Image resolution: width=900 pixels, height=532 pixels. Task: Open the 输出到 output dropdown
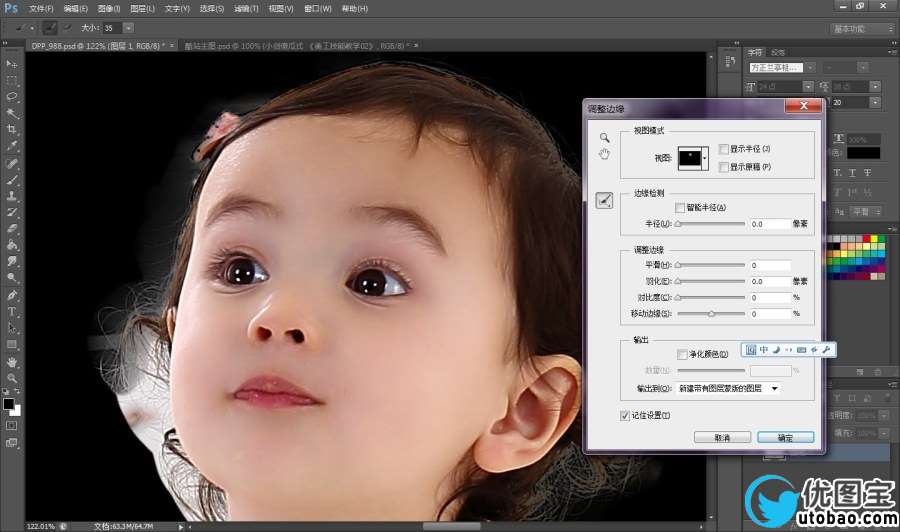pyautogui.click(x=728, y=389)
